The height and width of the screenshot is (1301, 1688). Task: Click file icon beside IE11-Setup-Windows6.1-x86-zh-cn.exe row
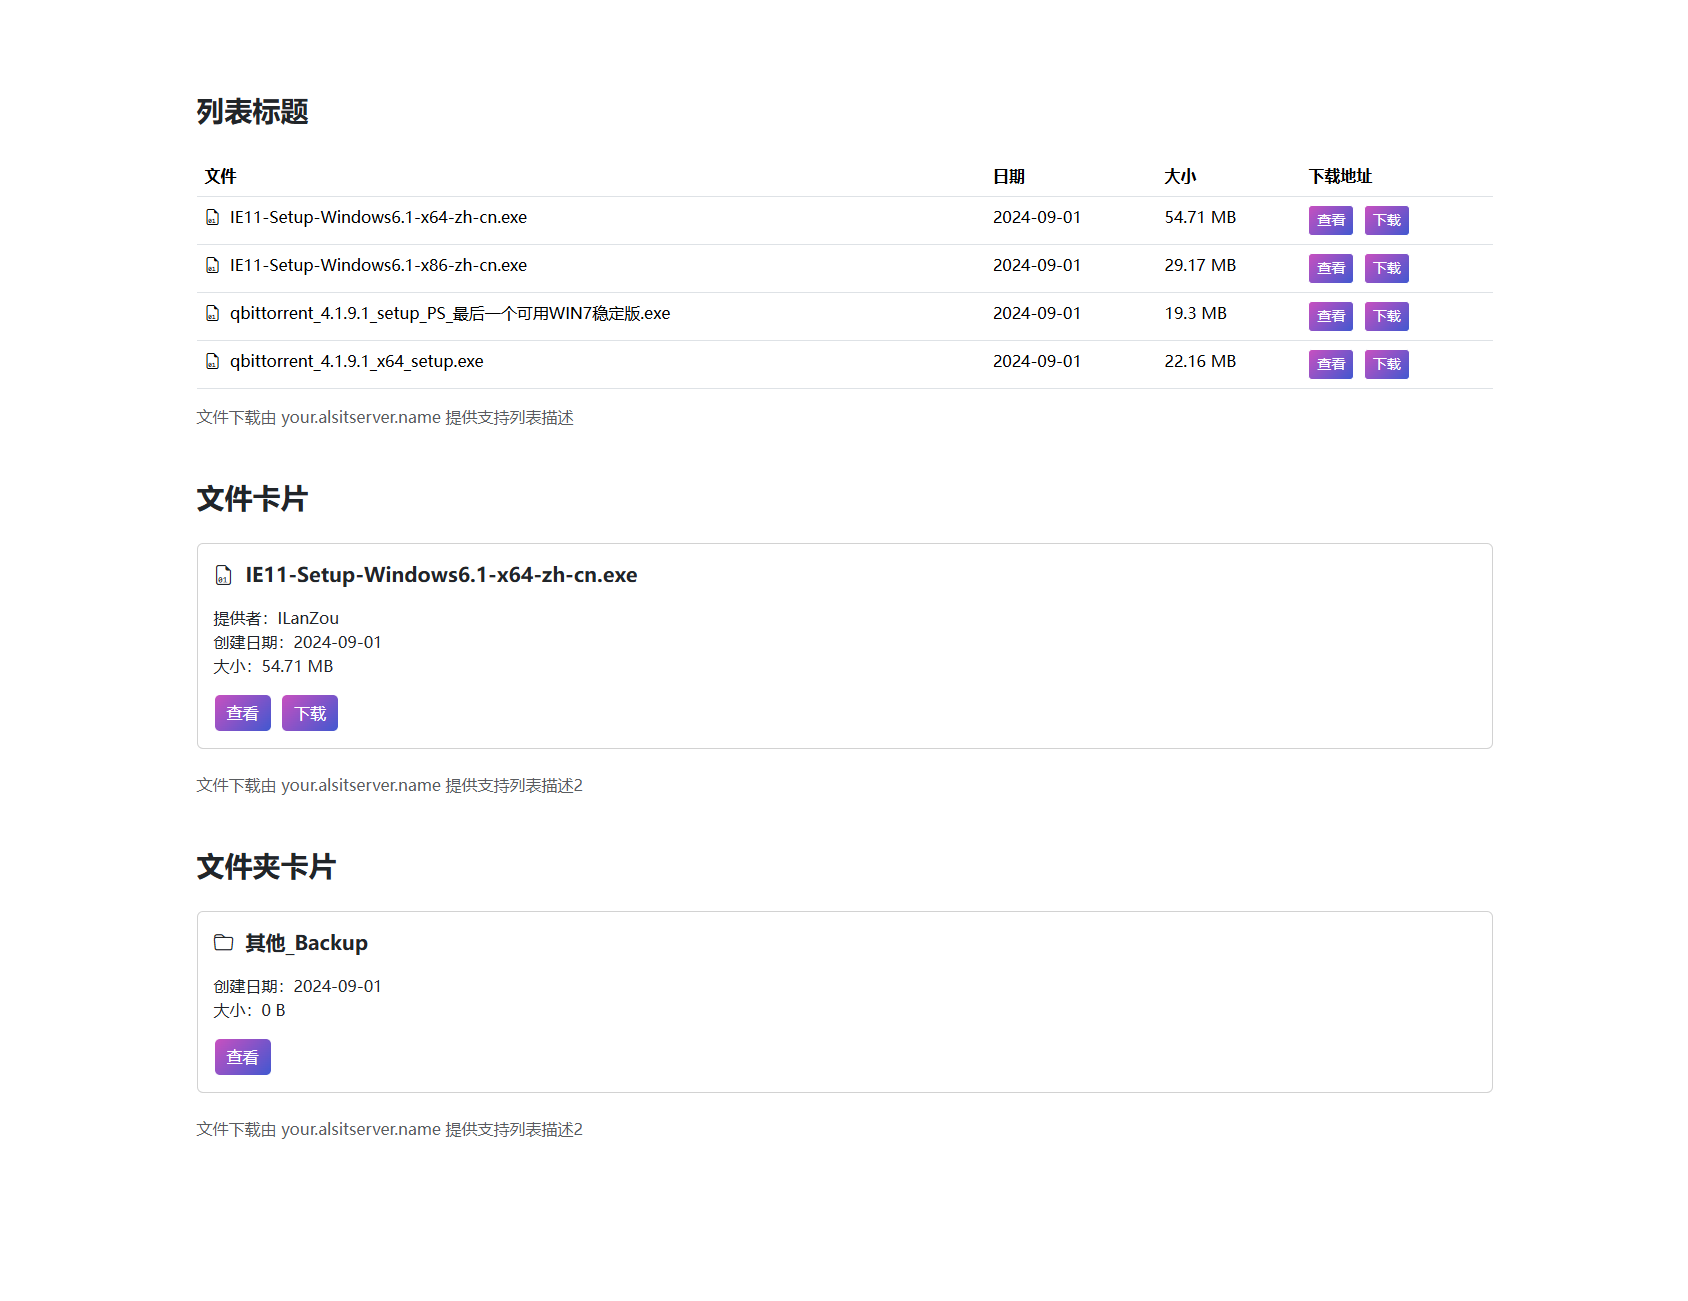212,265
